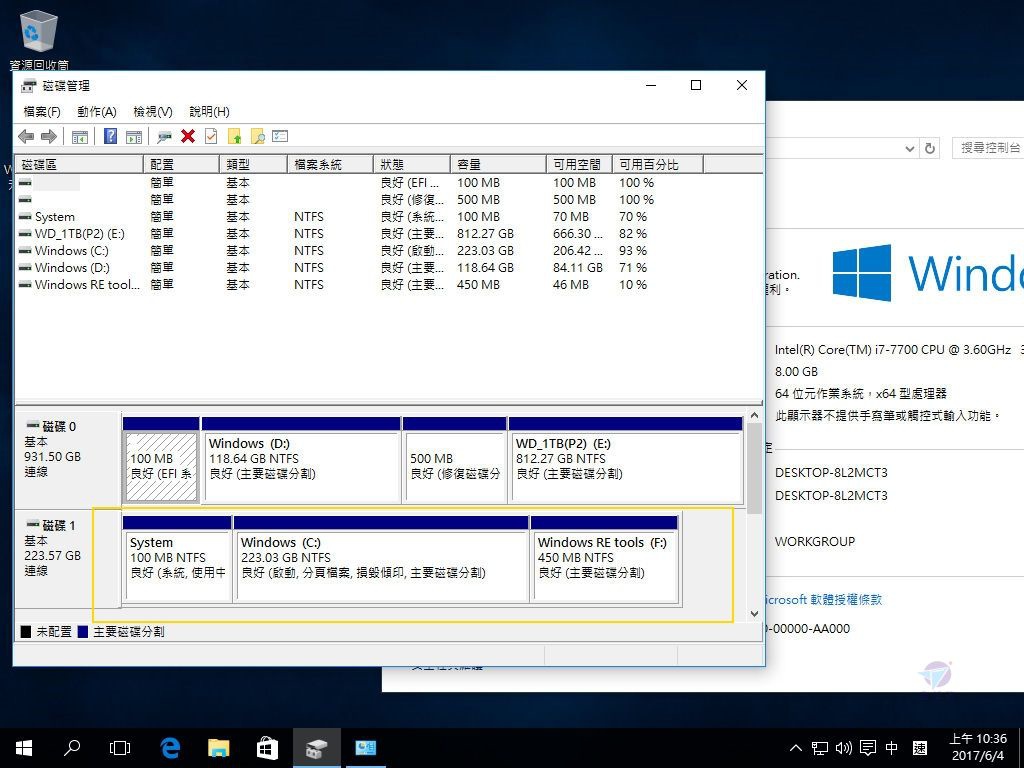Open Task View from the taskbar
Image resolution: width=1024 pixels, height=768 pixels.
pyautogui.click(x=120, y=748)
